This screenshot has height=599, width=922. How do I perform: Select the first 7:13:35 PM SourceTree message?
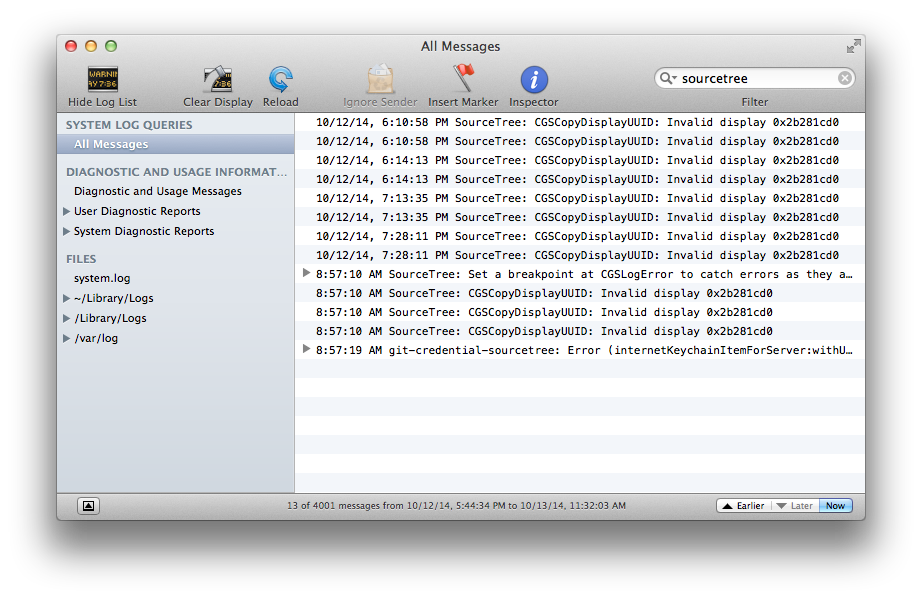point(579,198)
